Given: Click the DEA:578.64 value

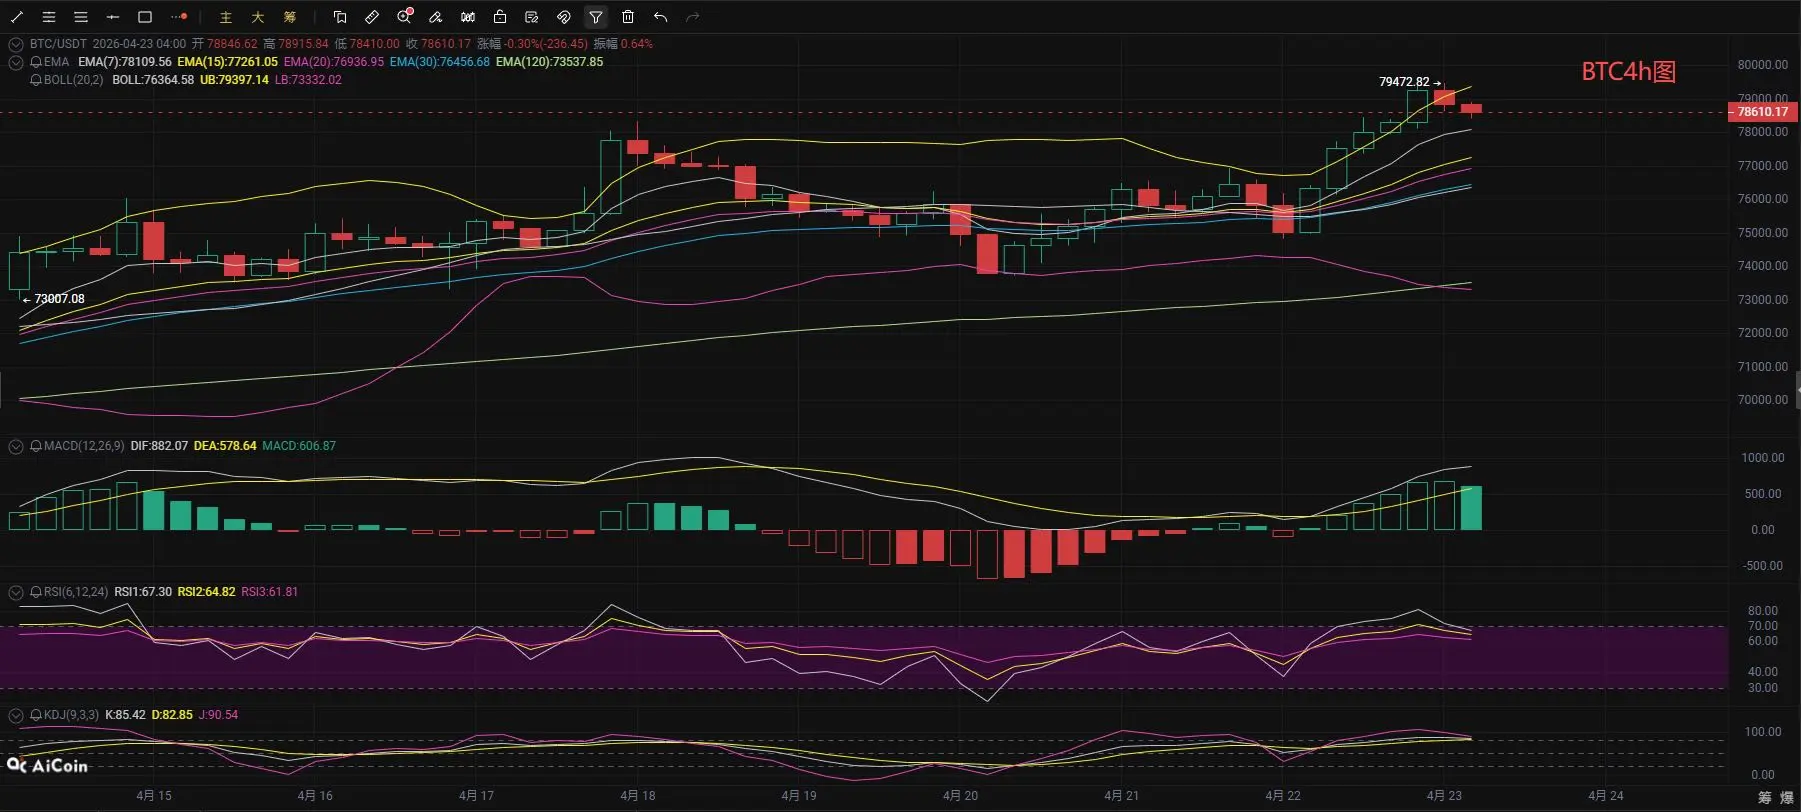Looking at the screenshot, I should point(225,446).
